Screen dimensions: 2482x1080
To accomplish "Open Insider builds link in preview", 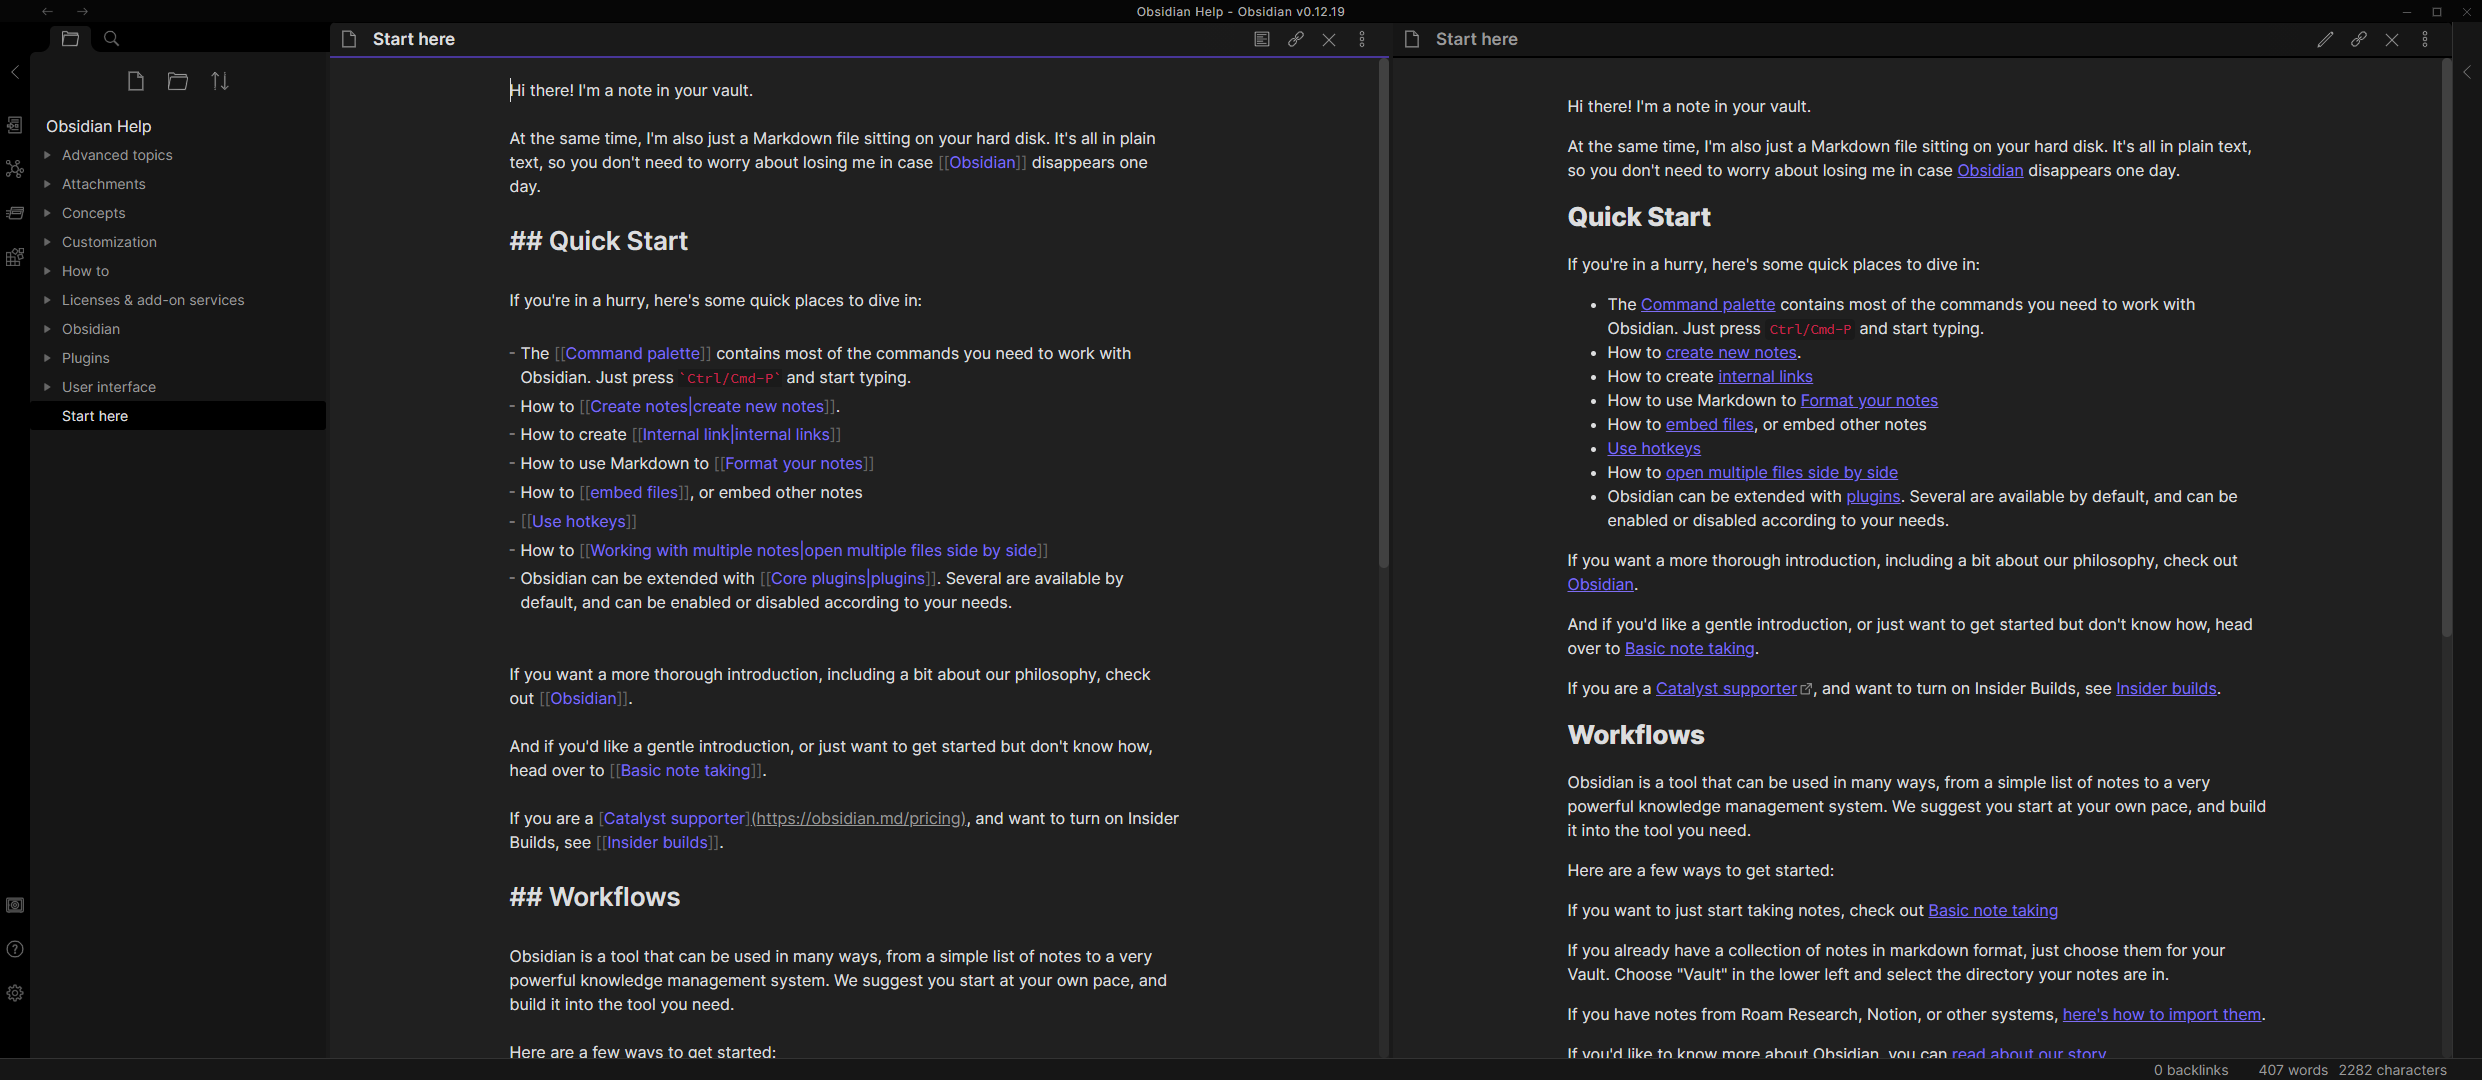I will (x=2166, y=688).
